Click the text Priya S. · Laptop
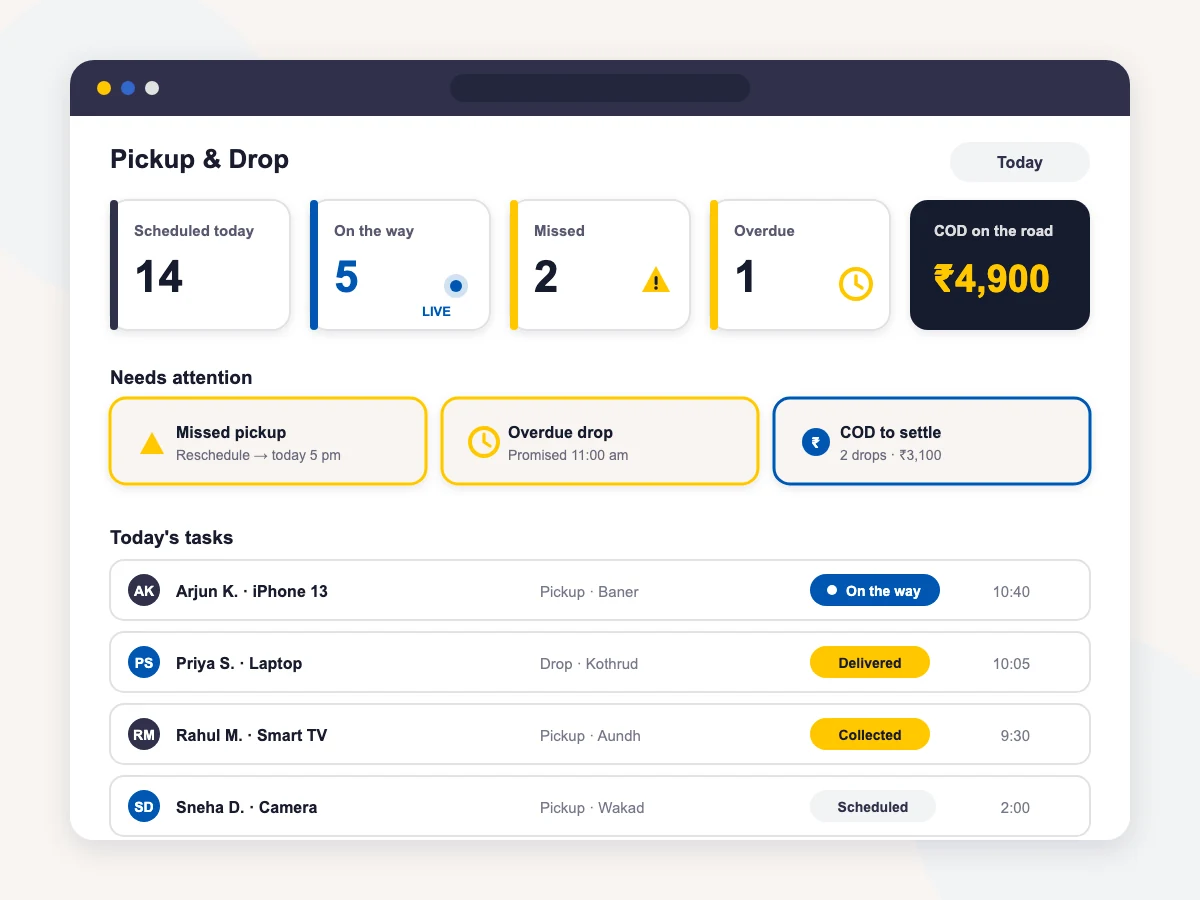The image size is (1200, 900). [x=239, y=663]
